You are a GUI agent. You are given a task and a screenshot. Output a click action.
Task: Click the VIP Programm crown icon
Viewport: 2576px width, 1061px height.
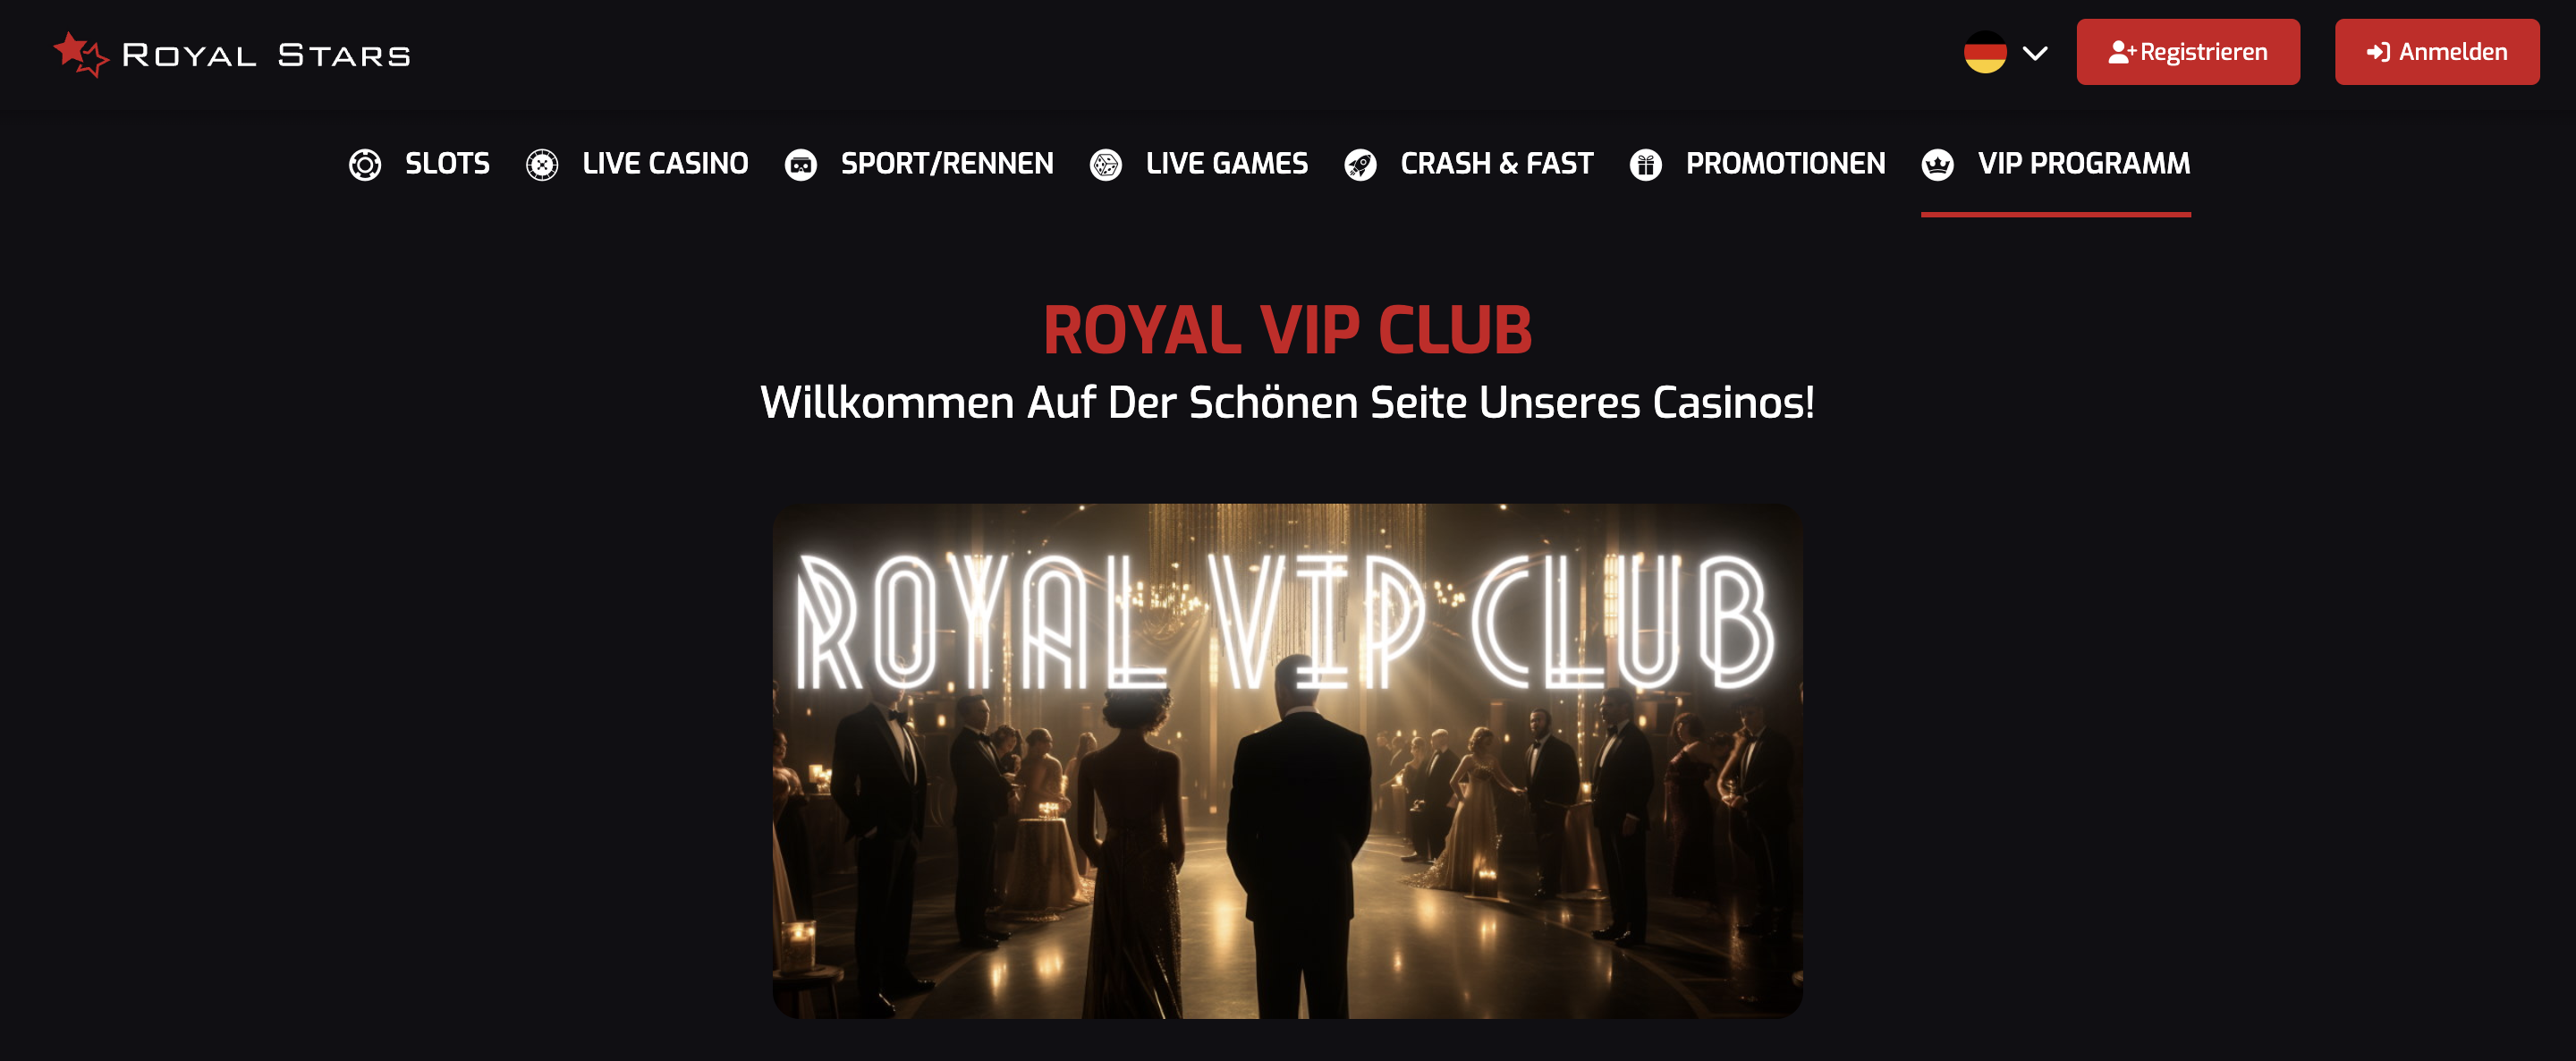1937,164
